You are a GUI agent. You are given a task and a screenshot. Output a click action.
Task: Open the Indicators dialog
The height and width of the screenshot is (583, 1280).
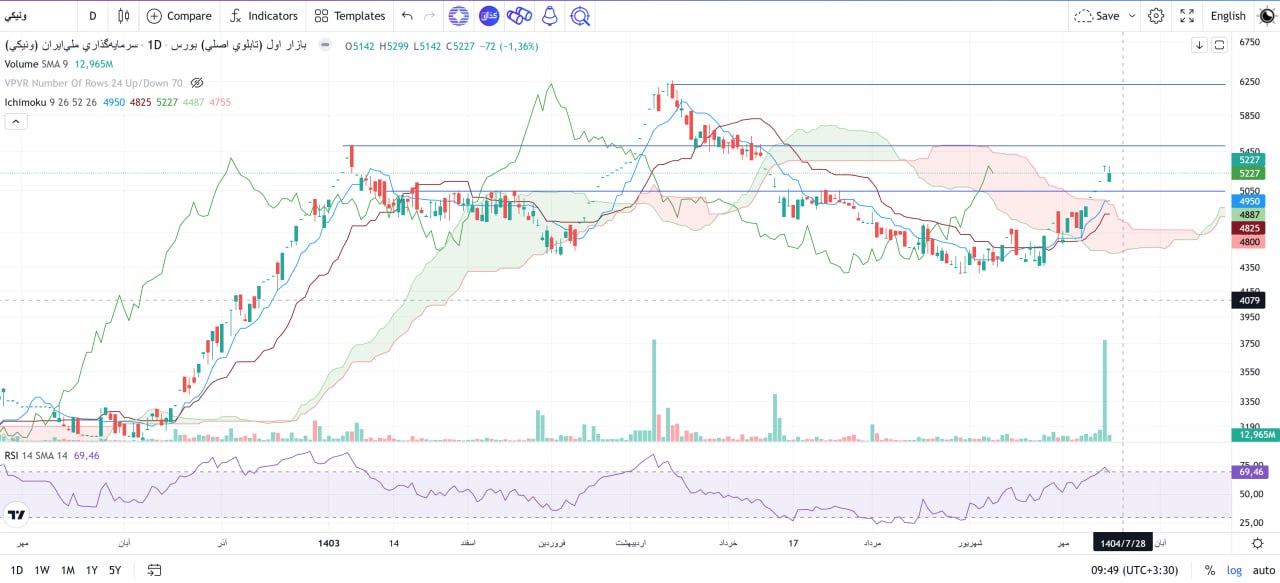263,16
